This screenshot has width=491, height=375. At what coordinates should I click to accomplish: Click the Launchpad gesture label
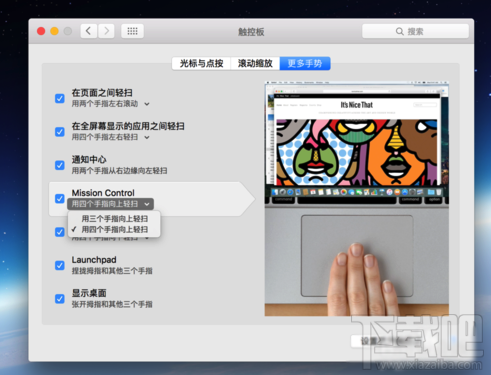(x=94, y=259)
